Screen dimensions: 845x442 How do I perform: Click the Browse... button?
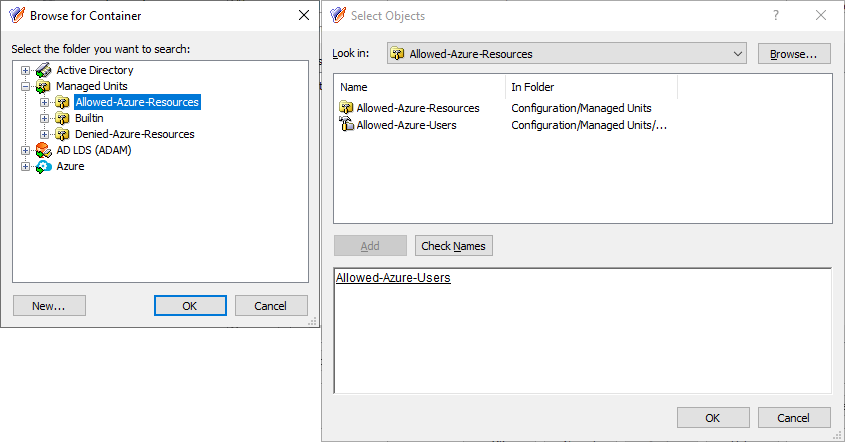(x=794, y=54)
